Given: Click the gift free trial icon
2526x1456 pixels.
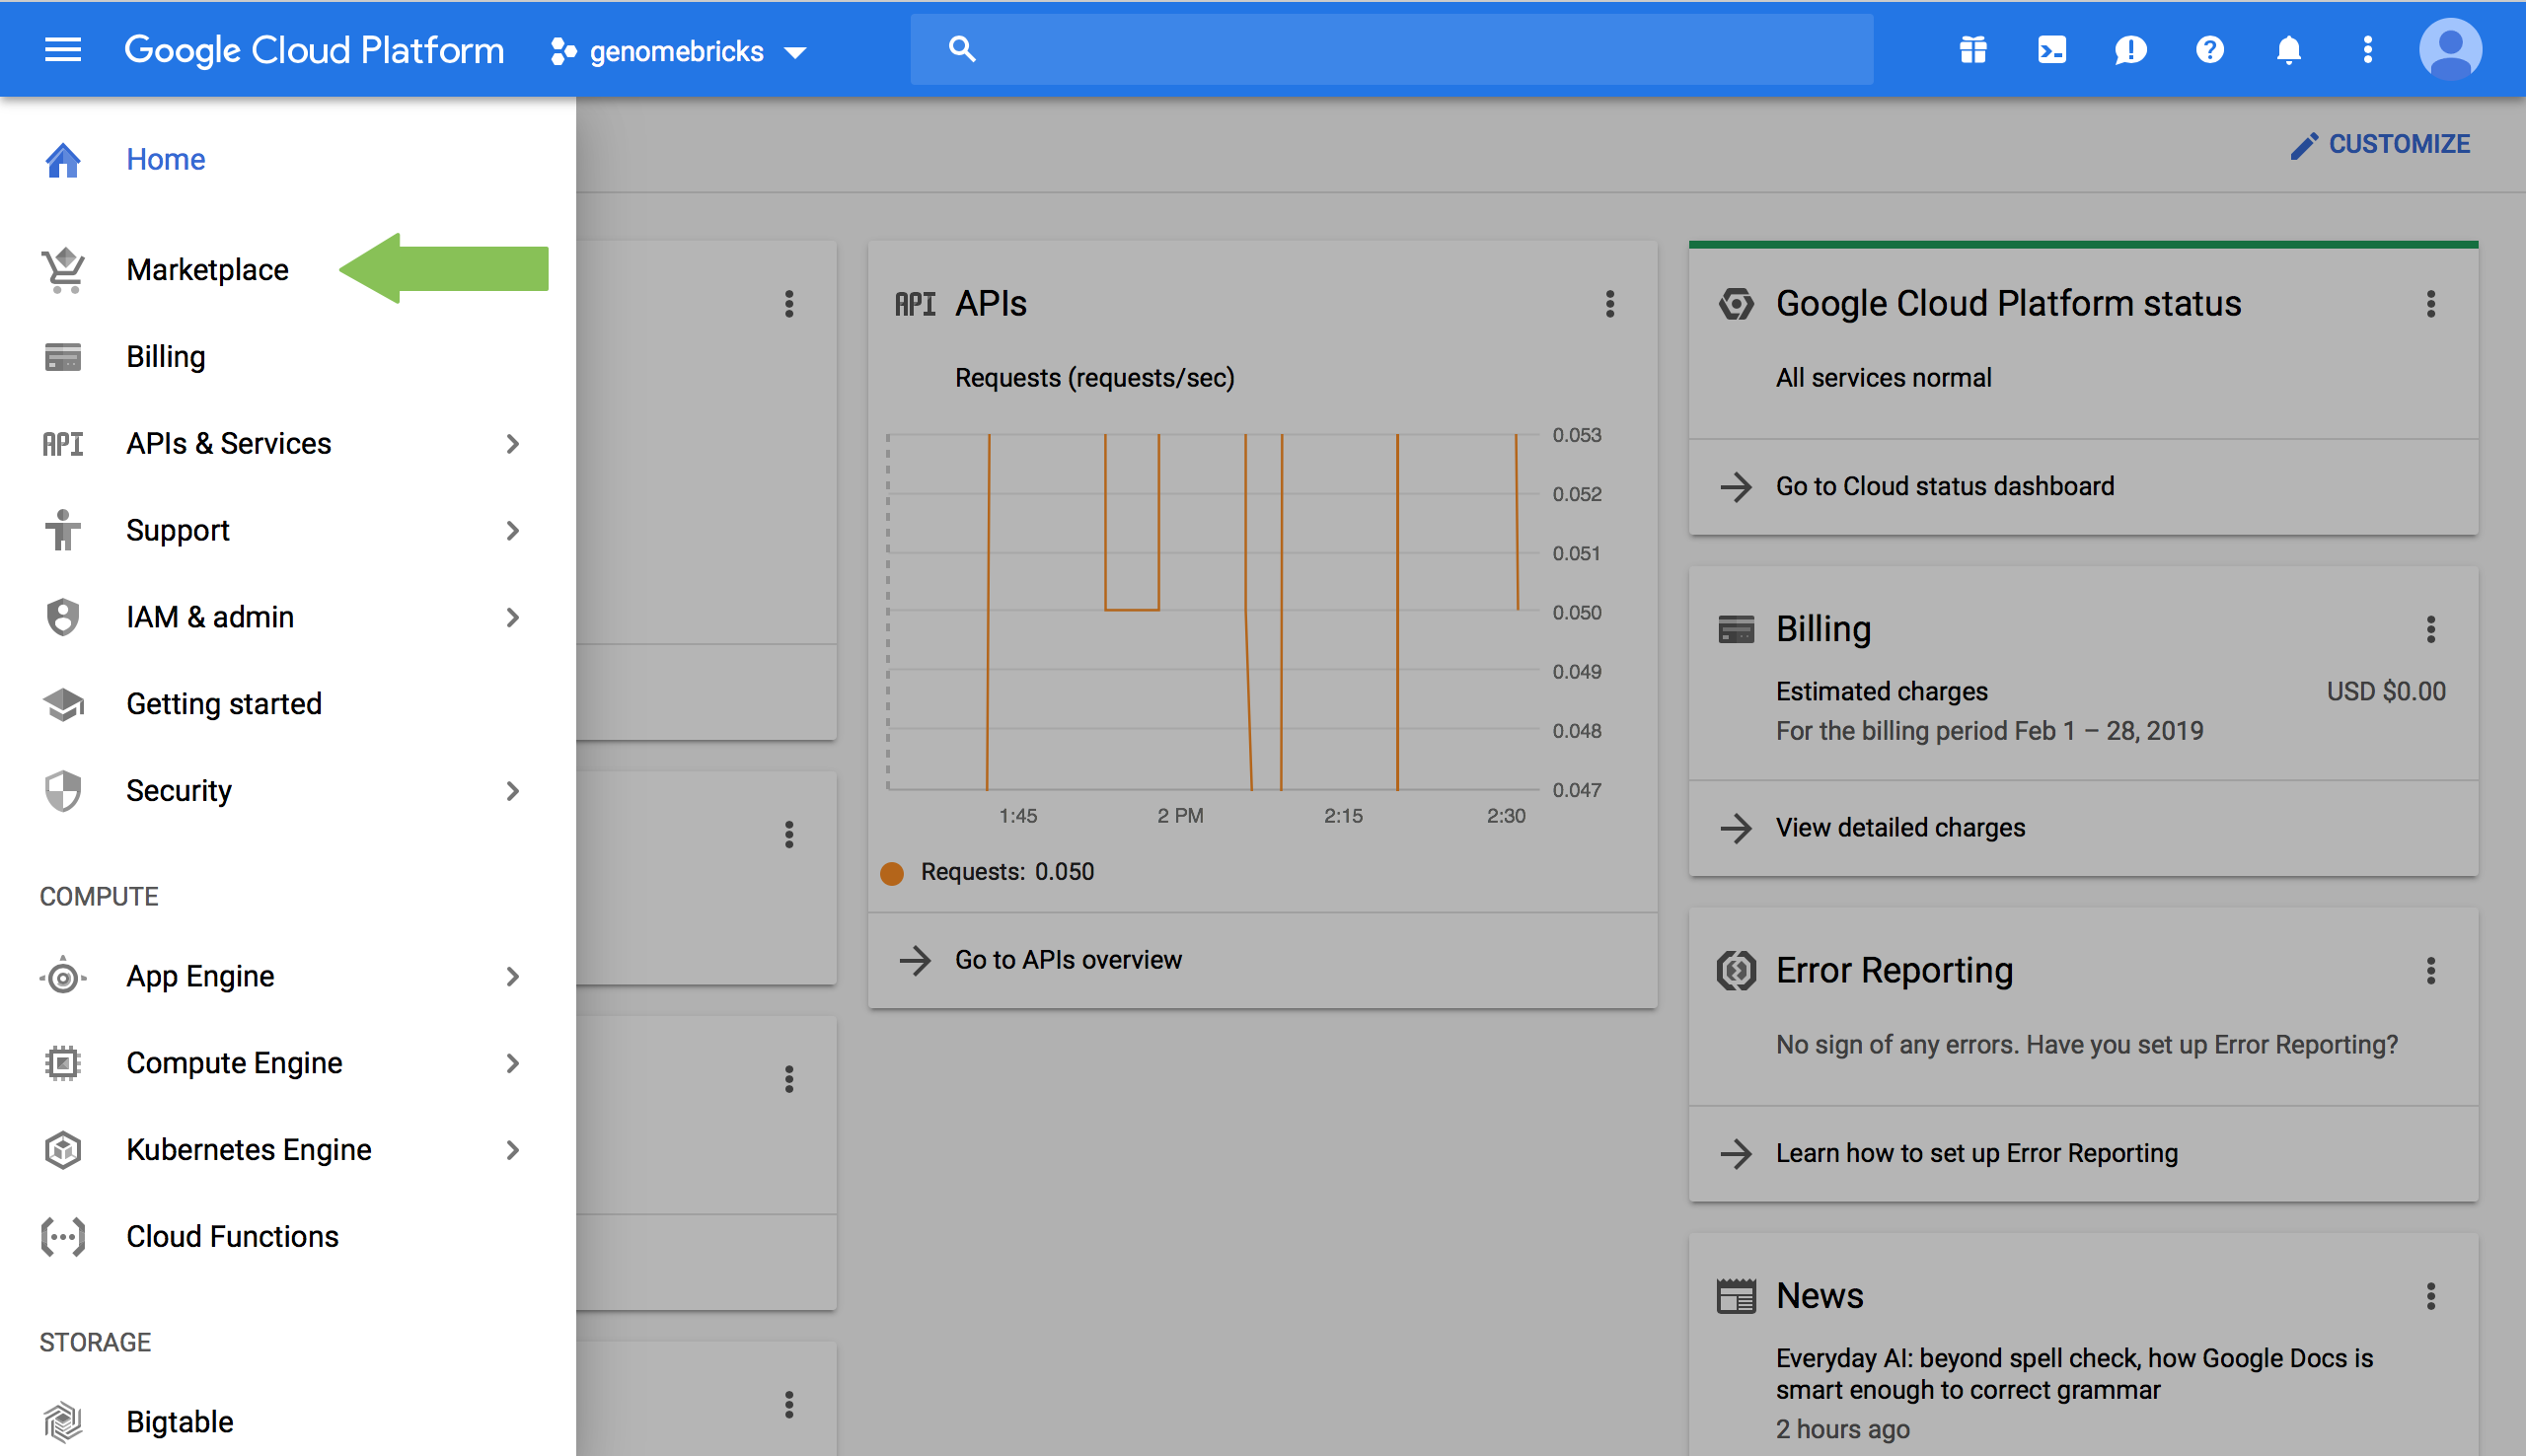Looking at the screenshot, I should point(1972,49).
